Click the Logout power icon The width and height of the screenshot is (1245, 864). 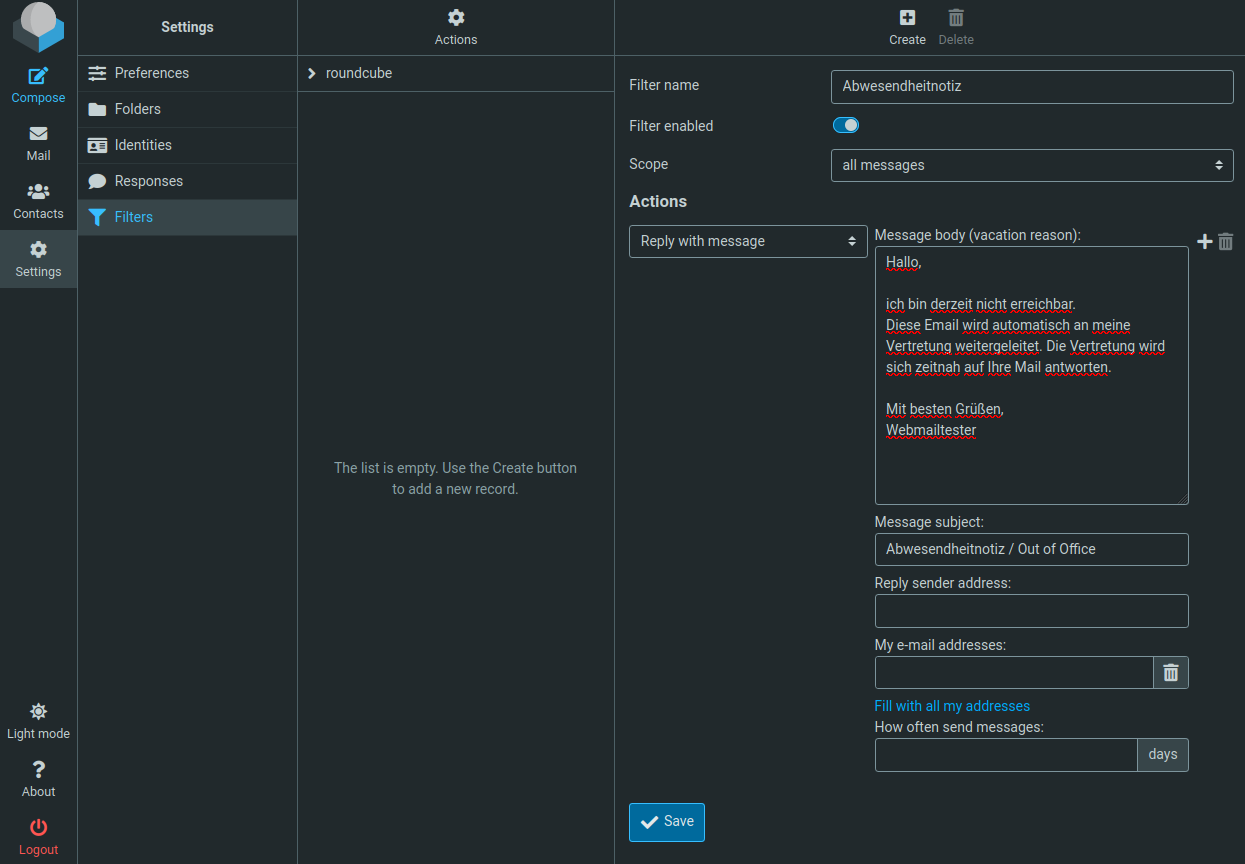coord(38,828)
